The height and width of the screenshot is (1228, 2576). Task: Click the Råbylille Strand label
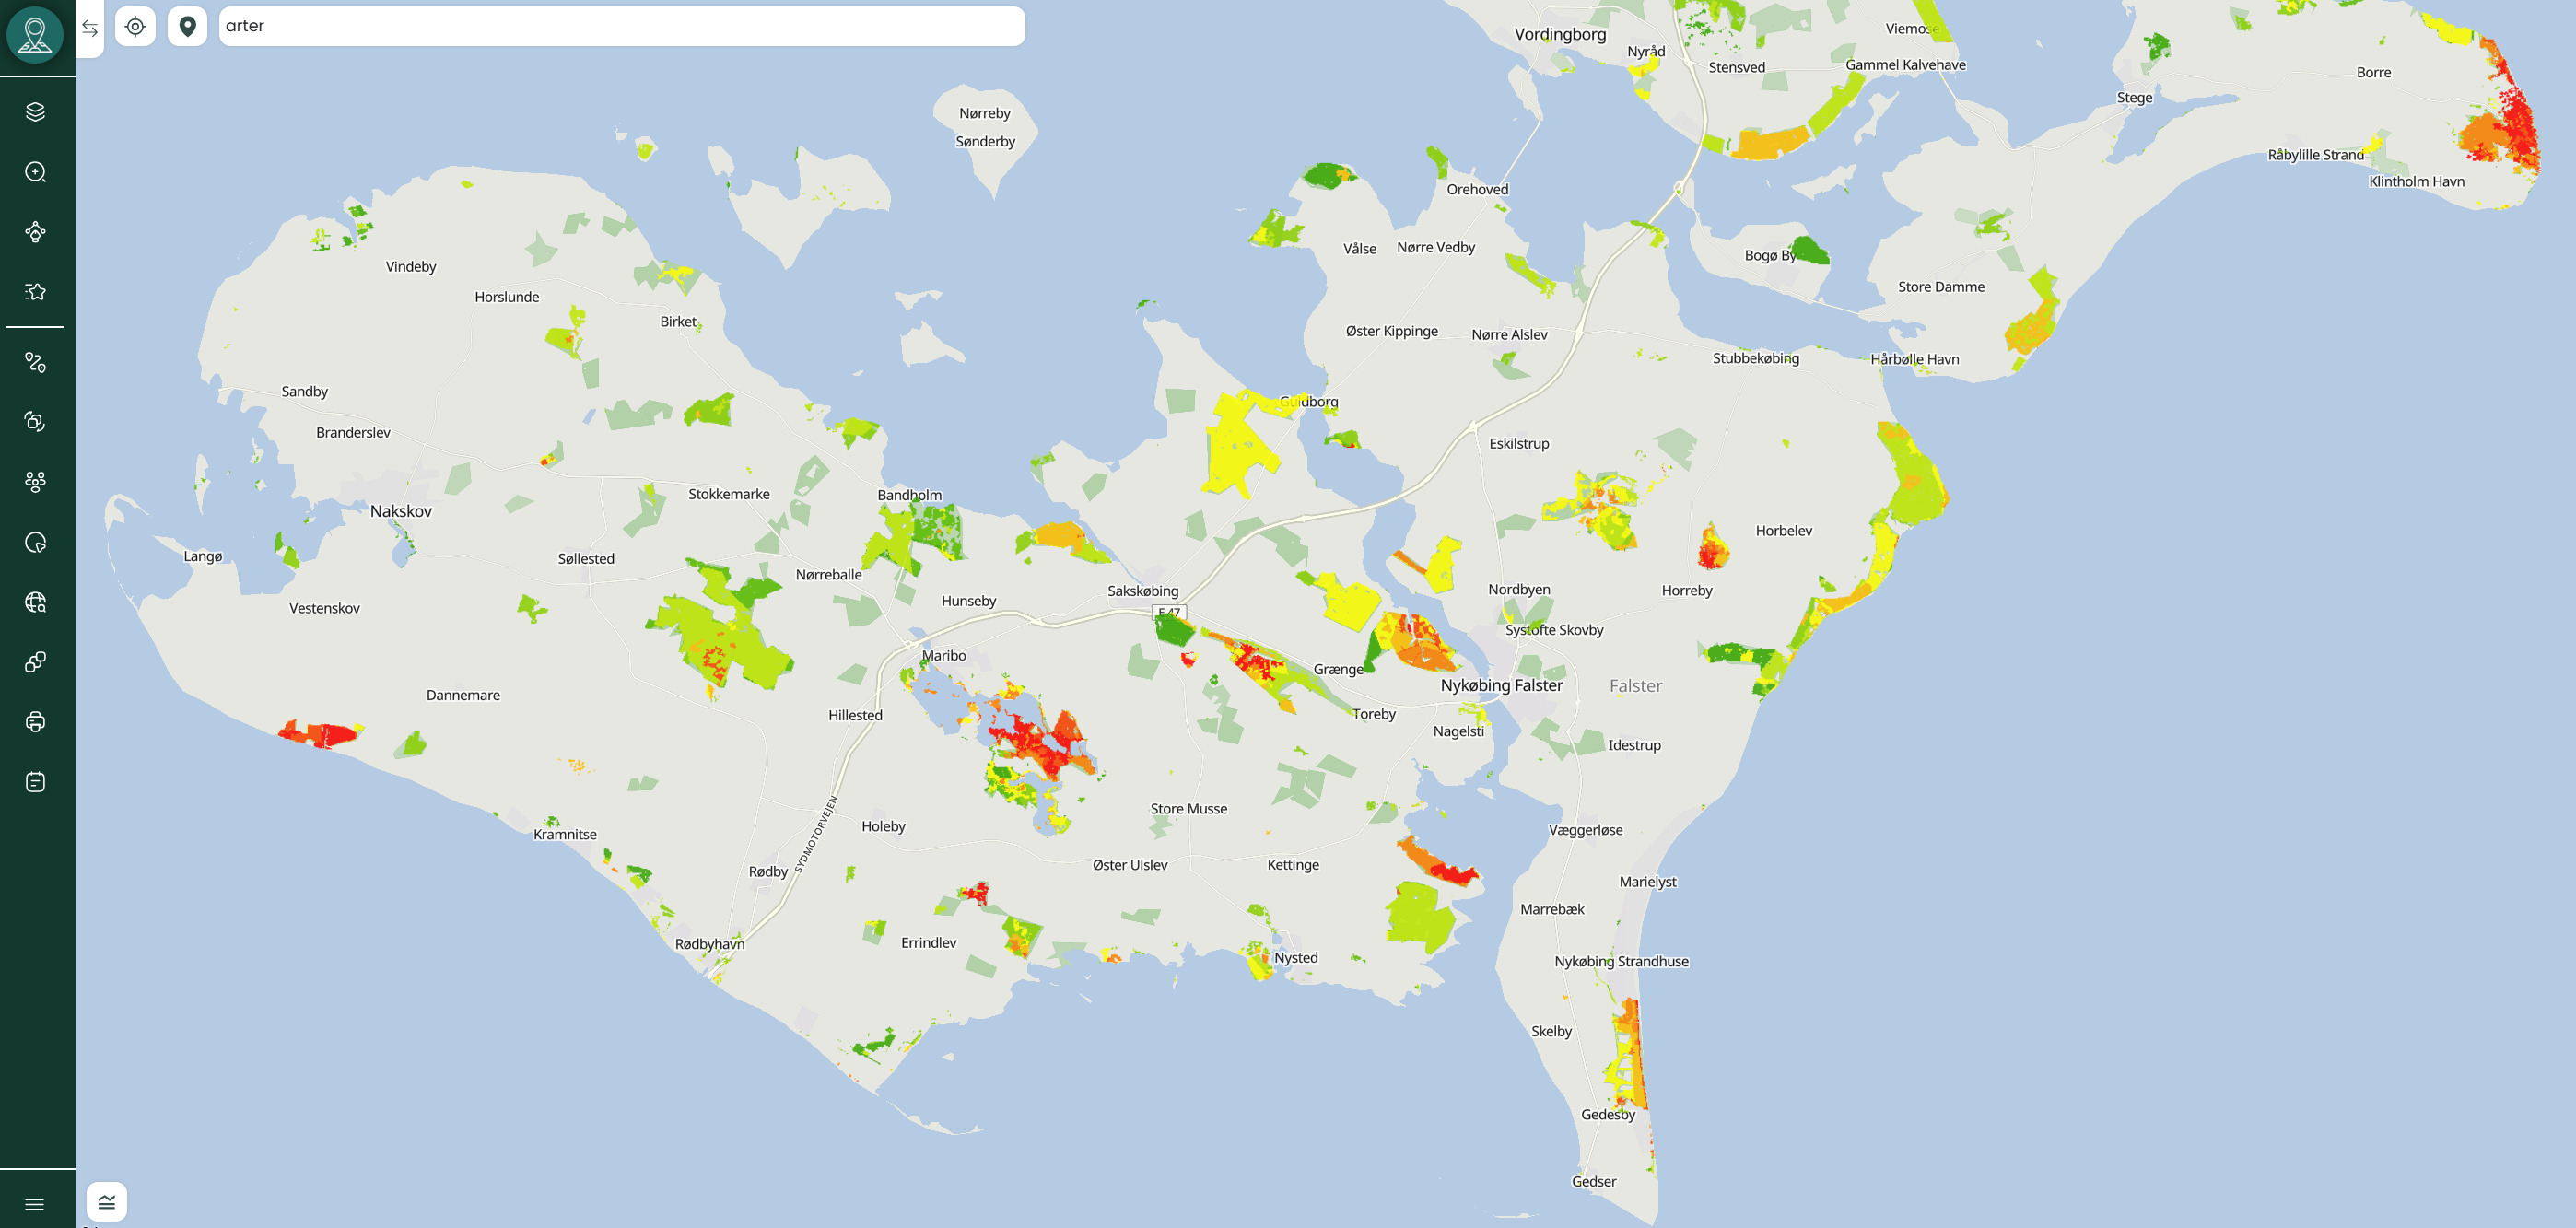[2316, 155]
